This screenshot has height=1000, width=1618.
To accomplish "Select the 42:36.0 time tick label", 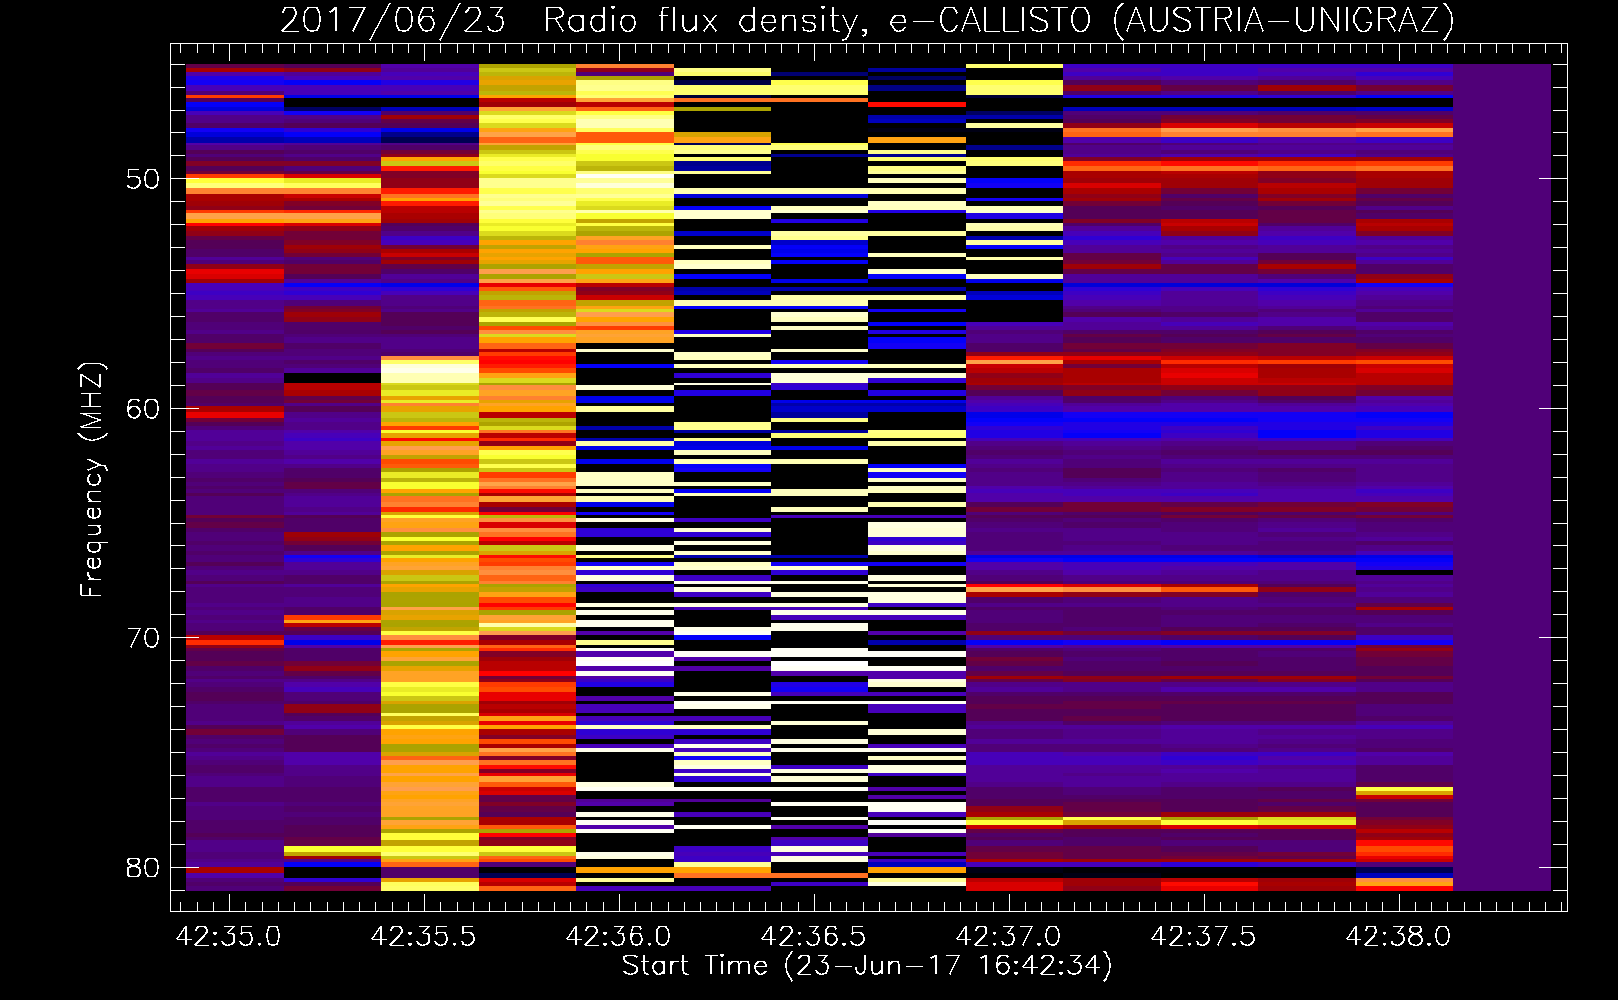I will pos(619,936).
